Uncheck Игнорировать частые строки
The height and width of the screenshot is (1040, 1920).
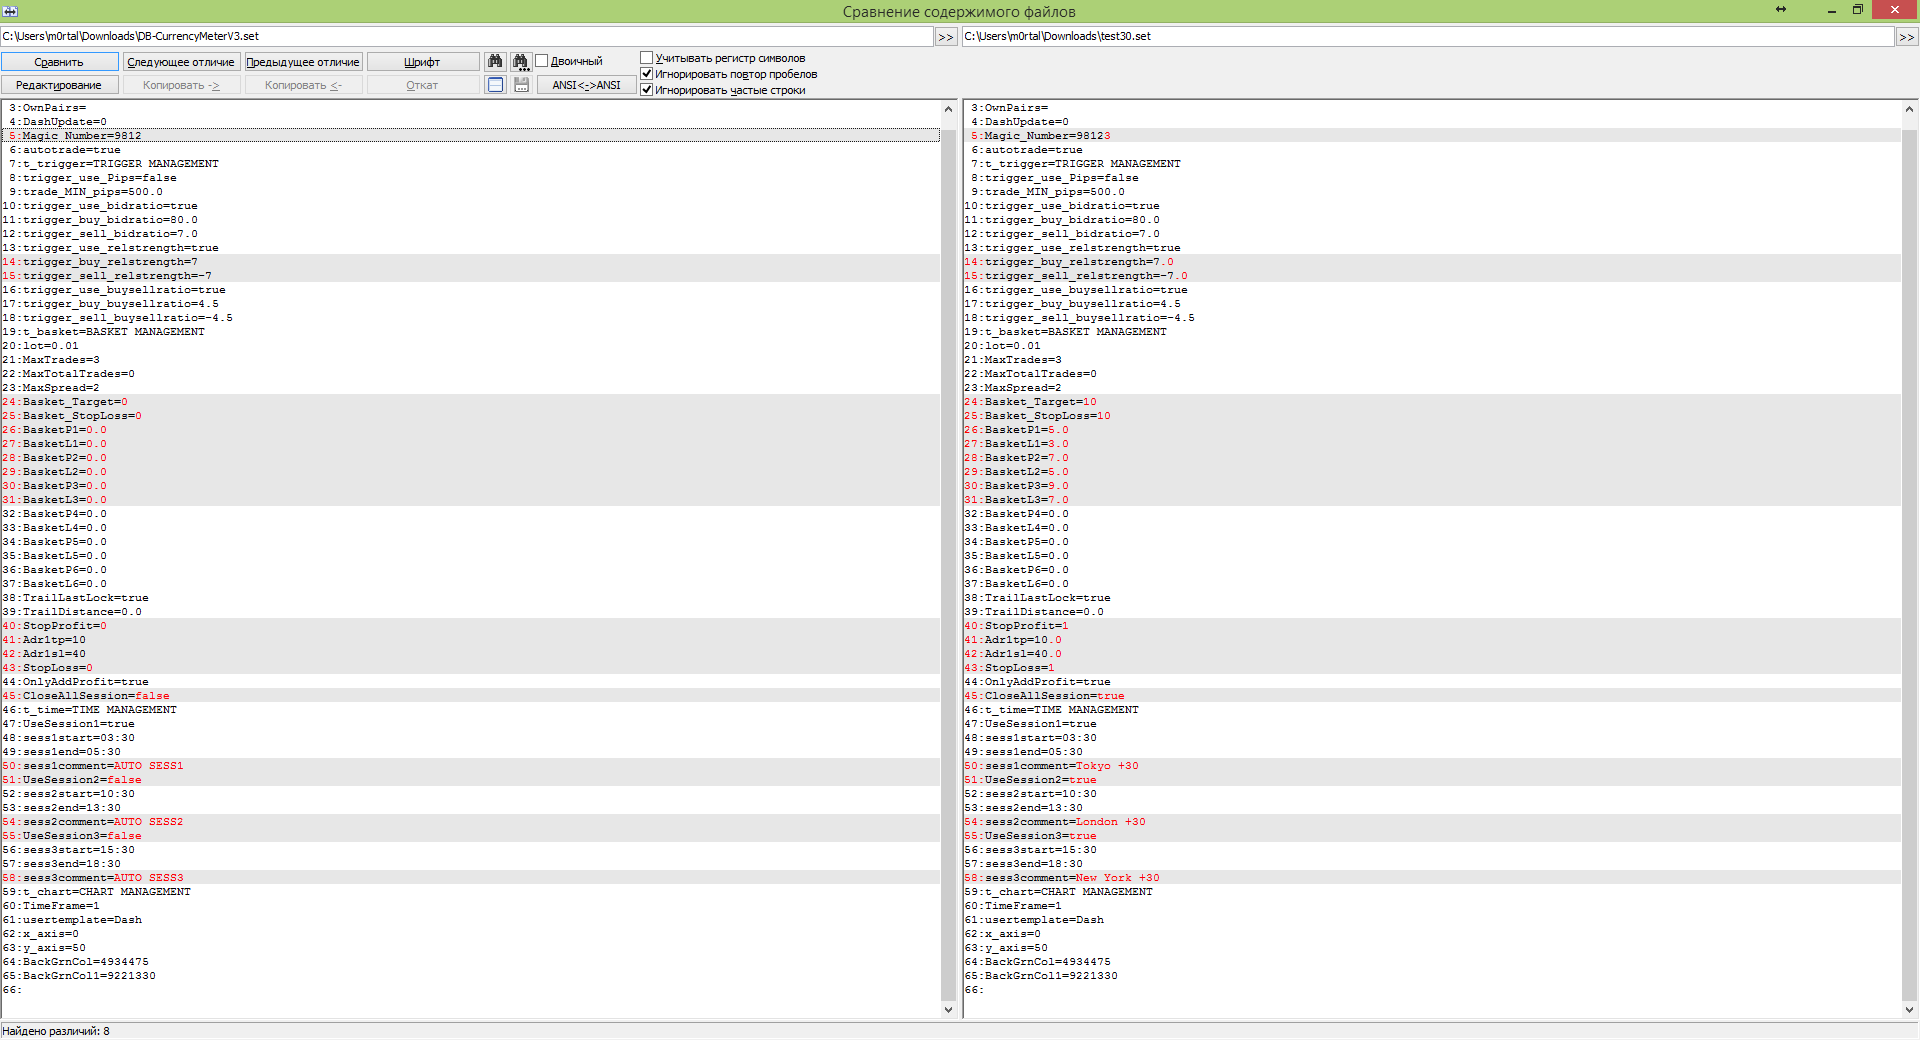[x=647, y=90]
